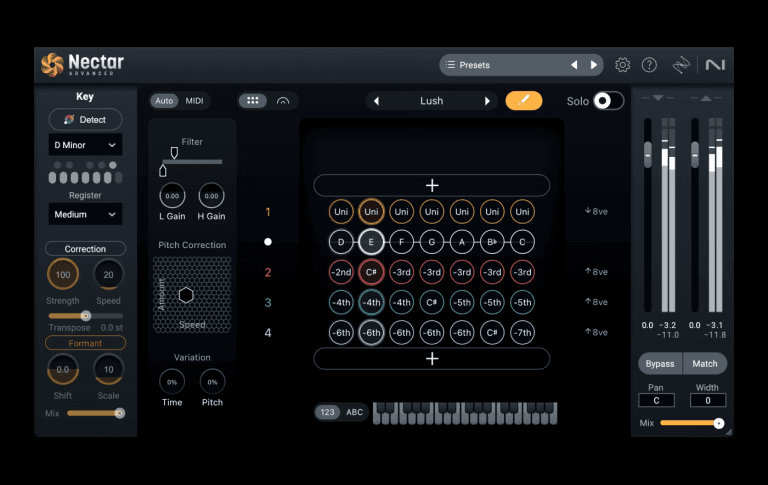Switch to the grid view icon

tap(253, 101)
